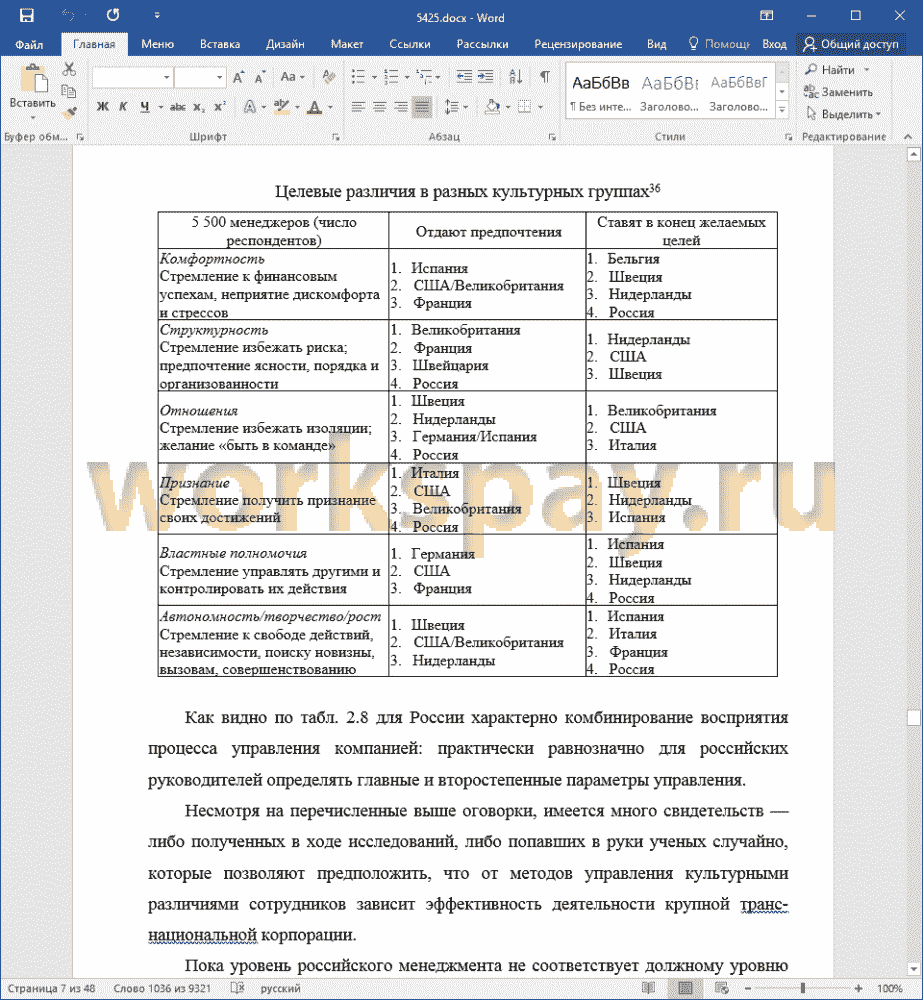Click the Вход (Sign in) link
The height and width of the screenshot is (1000, 923).
click(x=774, y=44)
